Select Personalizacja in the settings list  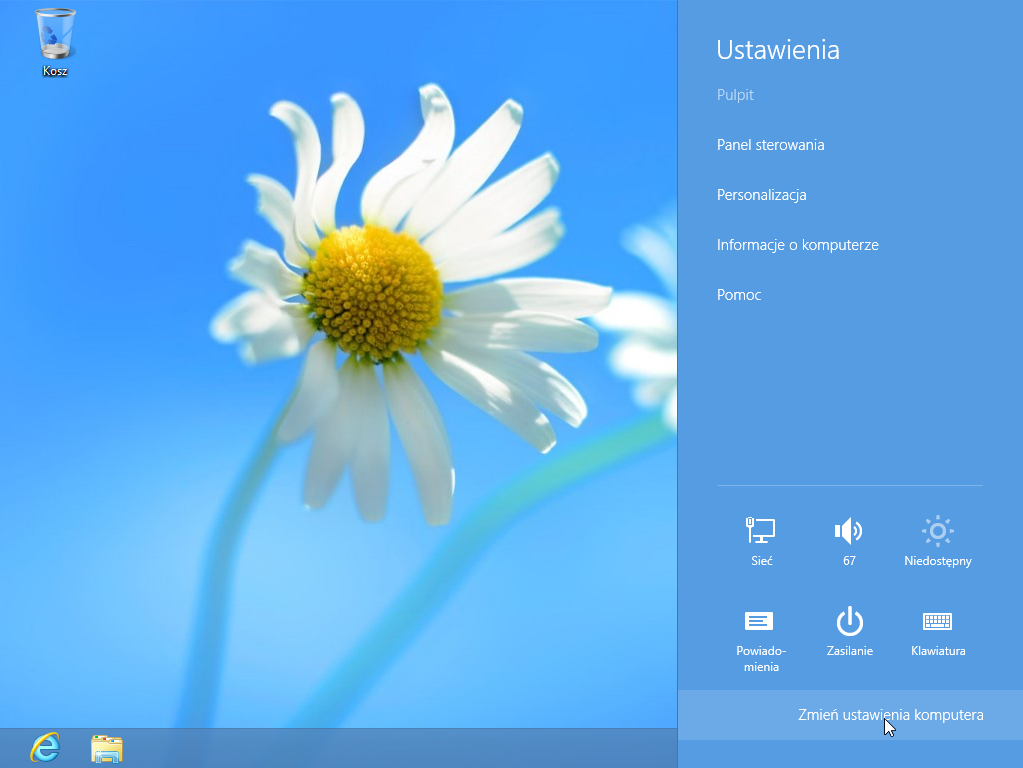(x=761, y=195)
